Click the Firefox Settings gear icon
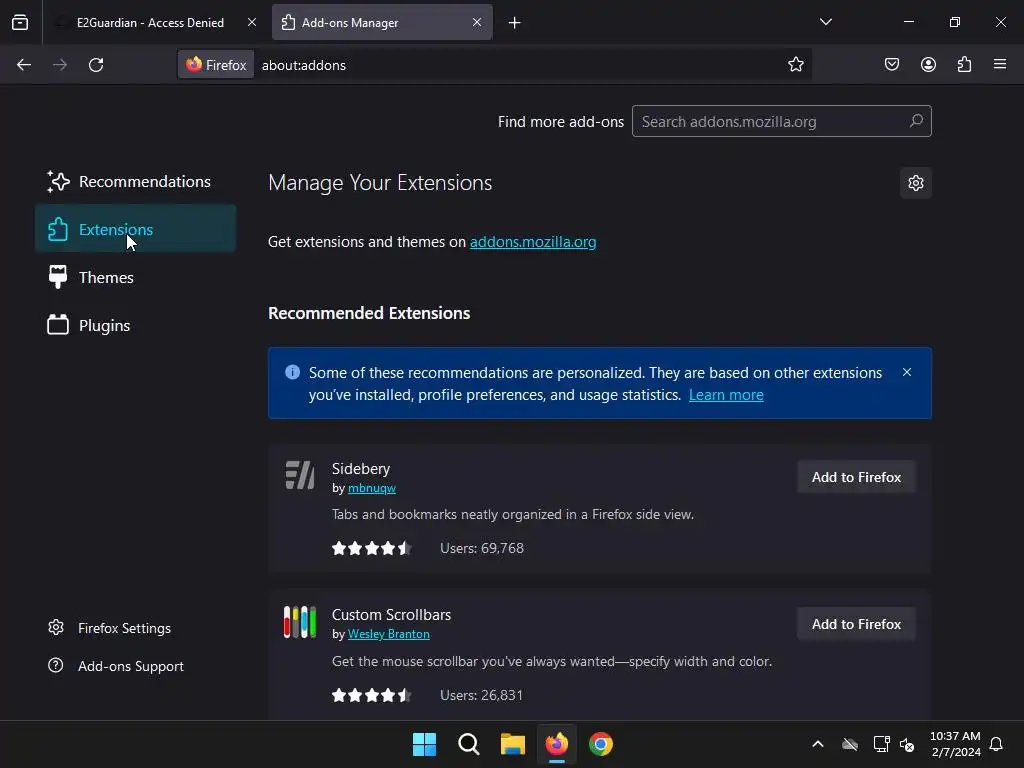Viewport: 1024px width, 768px height. click(56, 628)
